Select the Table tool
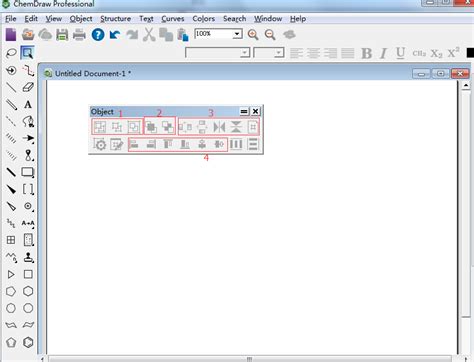The height and width of the screenshot is (362, 474). coord(11,240)
